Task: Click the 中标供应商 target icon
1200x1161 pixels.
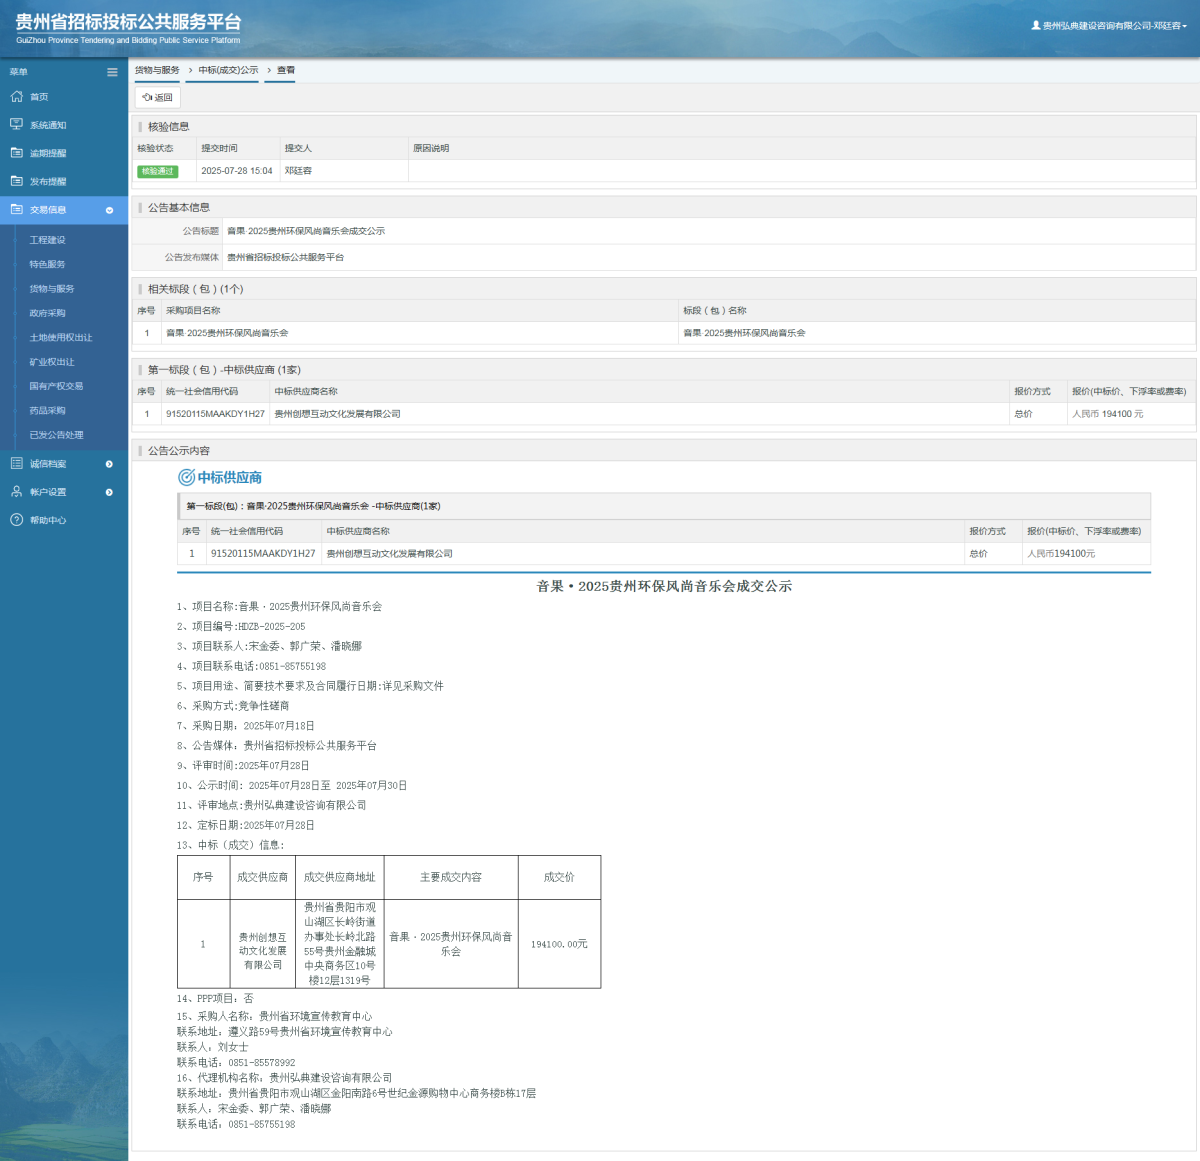Action: click(186, 478)
